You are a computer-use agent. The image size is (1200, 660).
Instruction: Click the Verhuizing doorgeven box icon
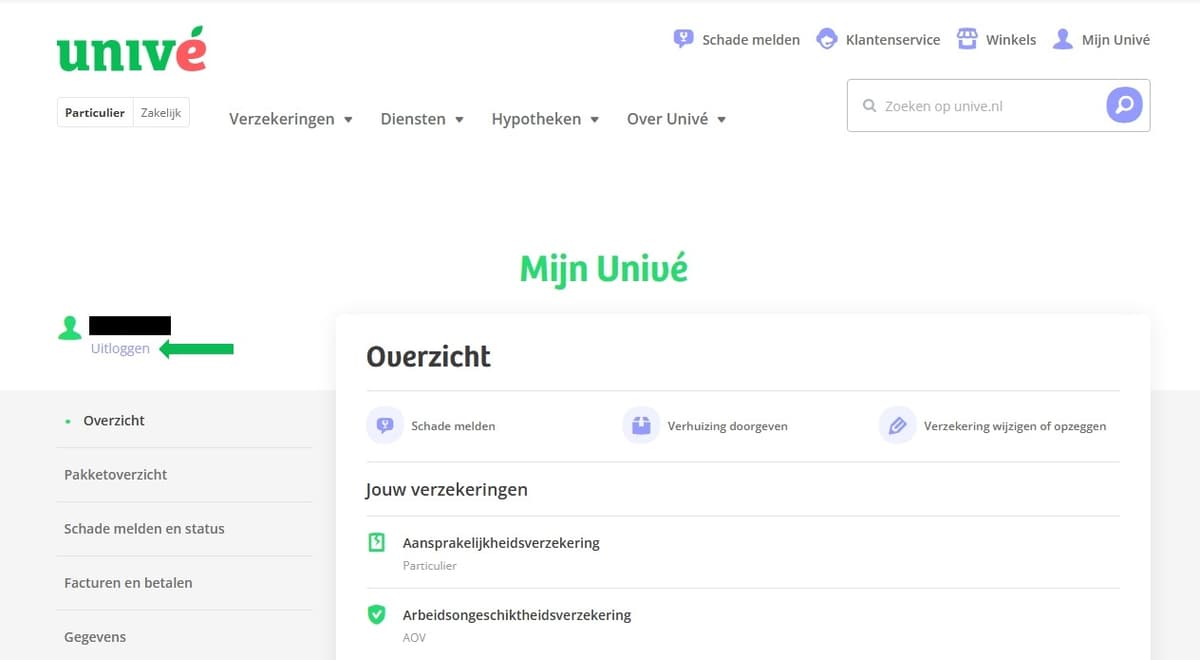click(641, 425)
